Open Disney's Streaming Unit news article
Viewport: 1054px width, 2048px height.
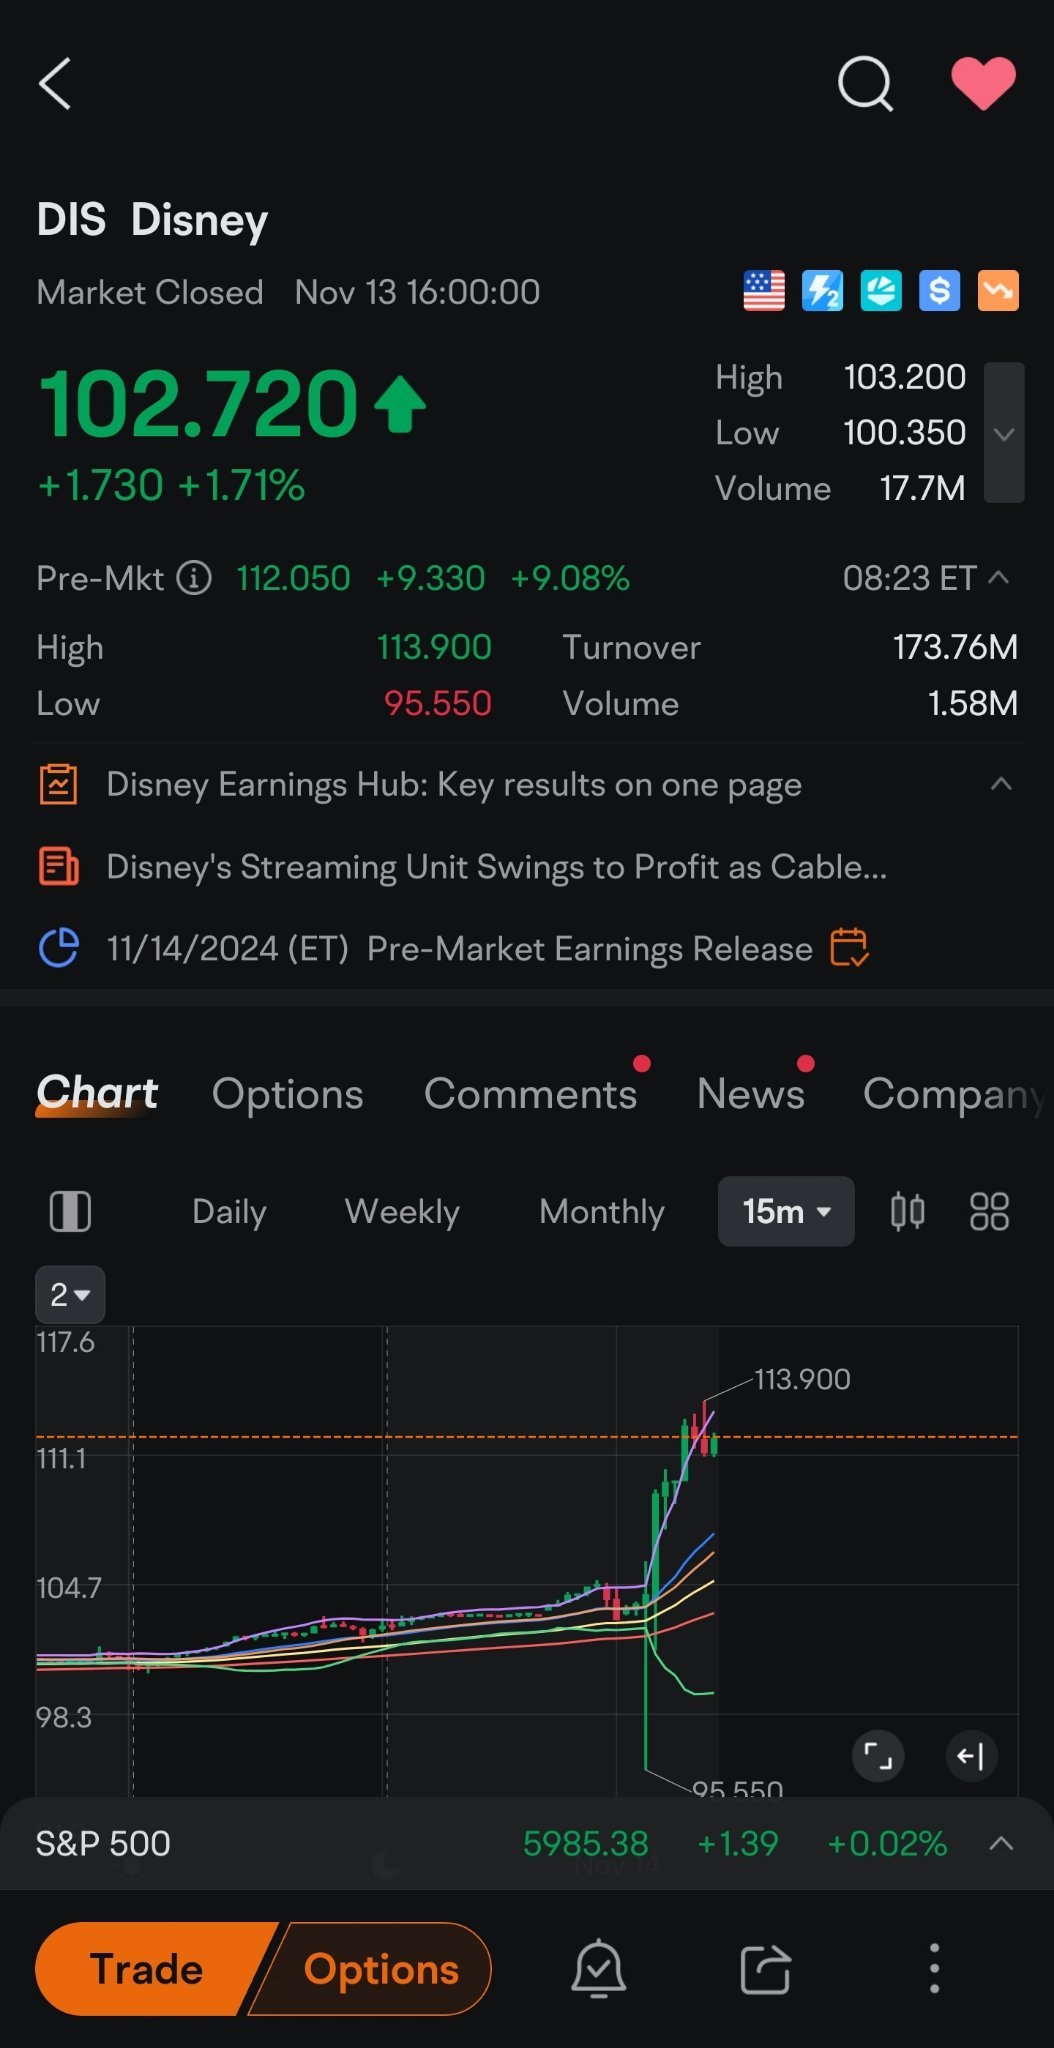click(496, 867)
